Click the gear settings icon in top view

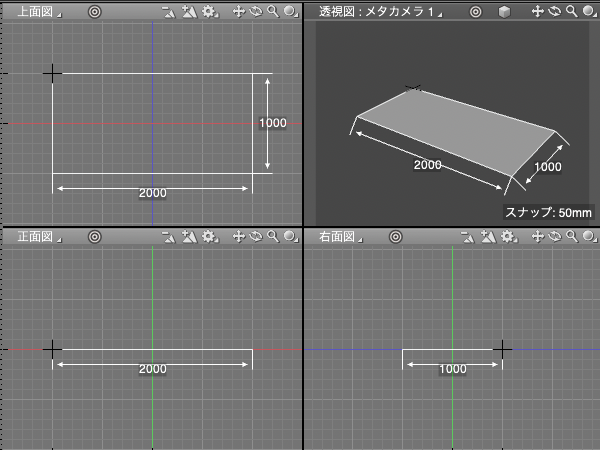click(208, 12)
